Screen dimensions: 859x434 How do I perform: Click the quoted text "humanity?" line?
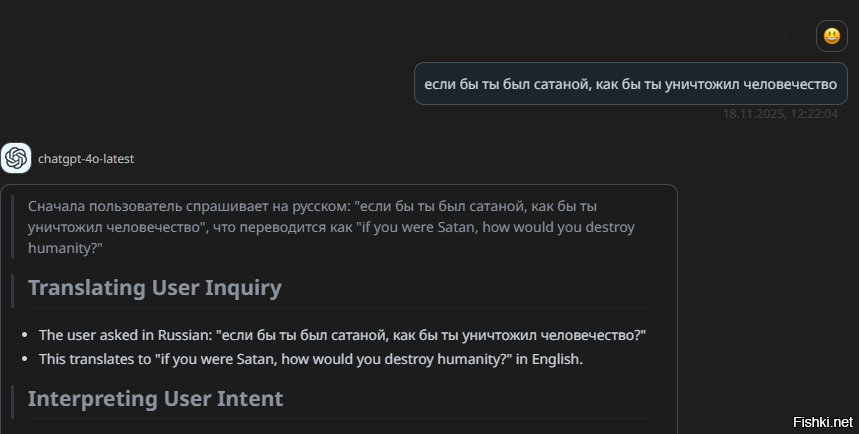[x=66, y=247]
